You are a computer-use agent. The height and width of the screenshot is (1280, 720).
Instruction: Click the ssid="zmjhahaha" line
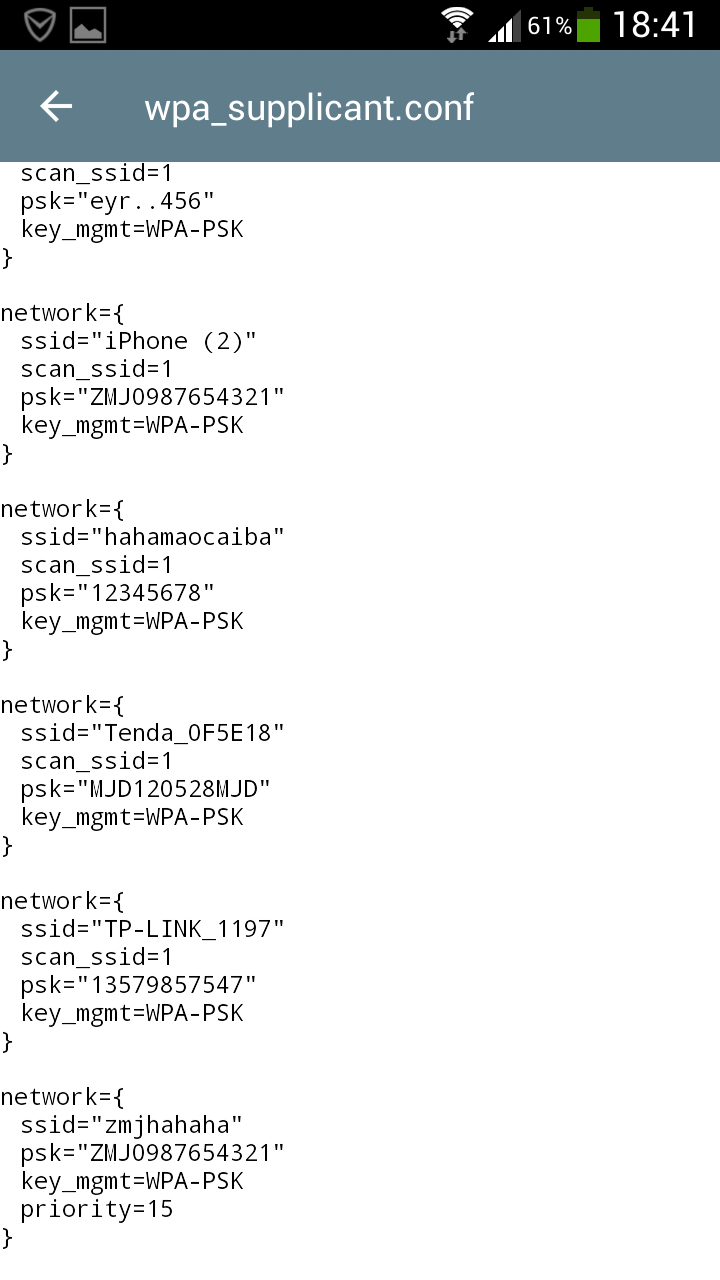click(131, 1125)
